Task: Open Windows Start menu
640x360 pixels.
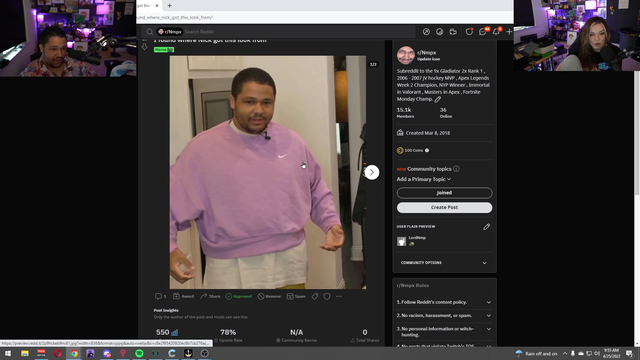Action: point(8,353)
